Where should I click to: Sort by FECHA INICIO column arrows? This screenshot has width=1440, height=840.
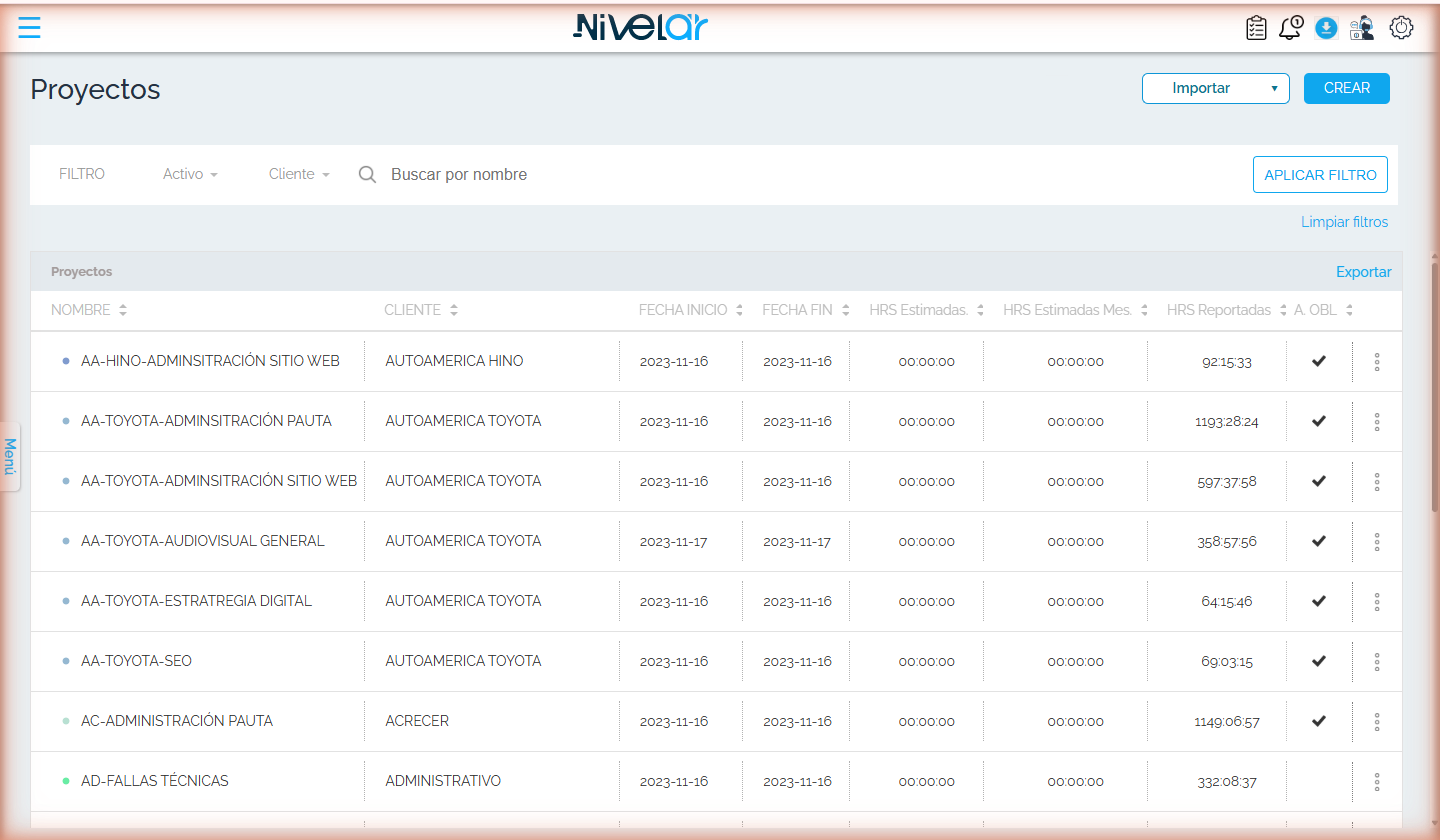740,311
